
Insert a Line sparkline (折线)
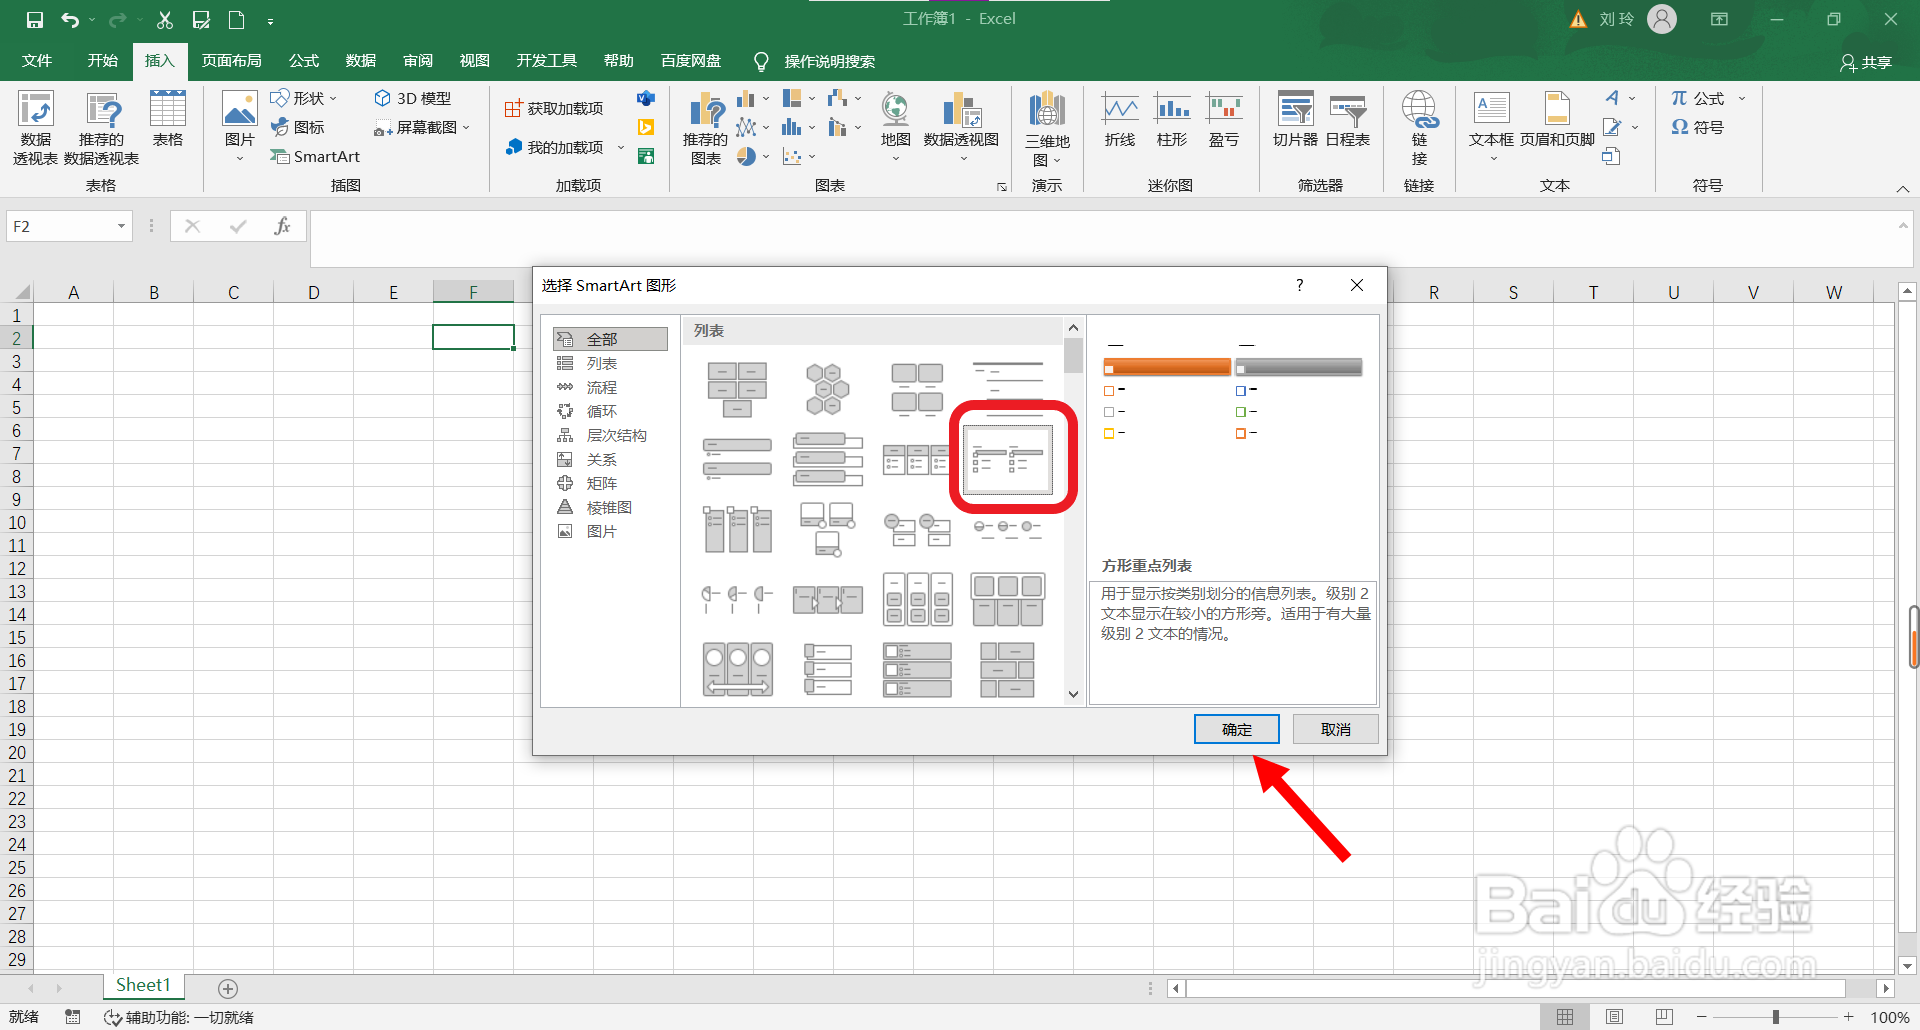point(1120,120)
